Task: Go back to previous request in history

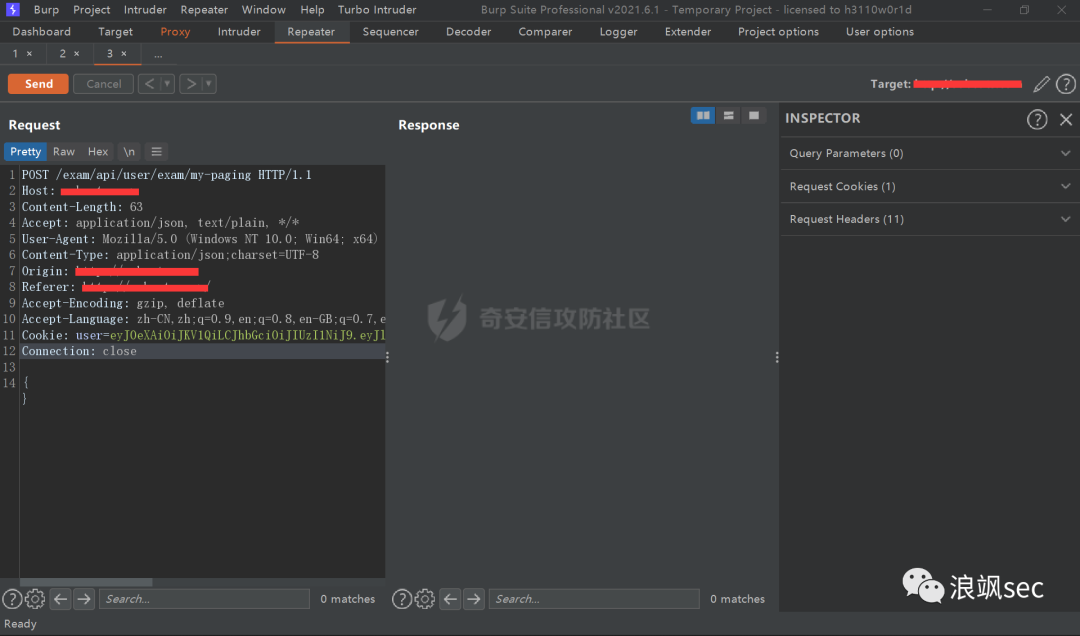Action: 149,84
